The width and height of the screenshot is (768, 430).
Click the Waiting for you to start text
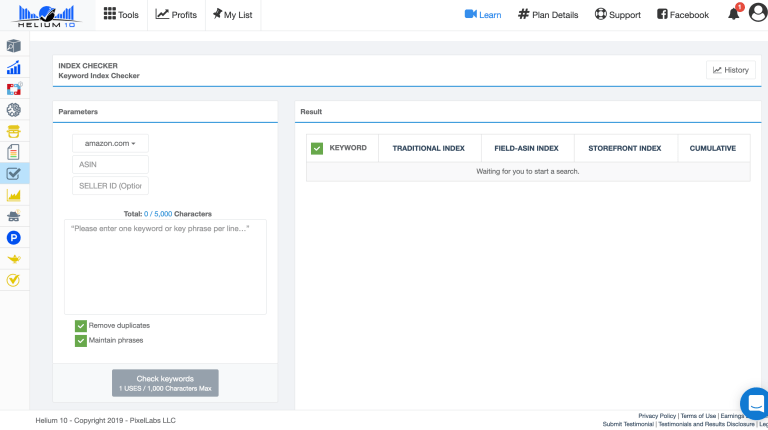click(x=528, y=171)
